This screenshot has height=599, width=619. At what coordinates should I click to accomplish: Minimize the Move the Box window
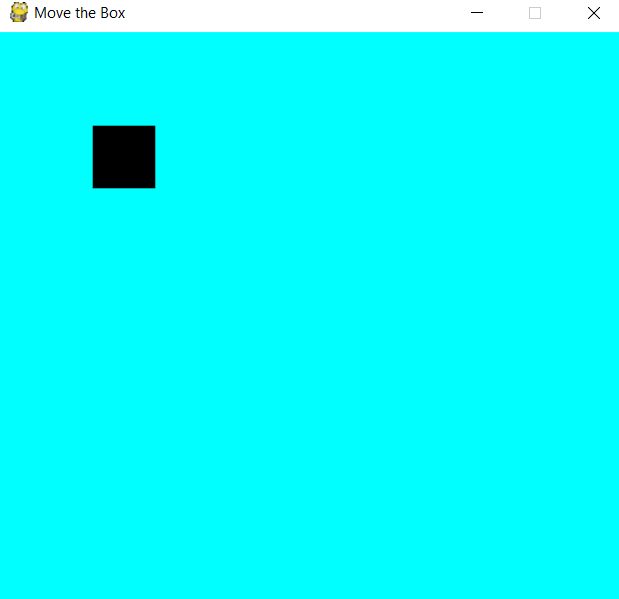[477, 13]
